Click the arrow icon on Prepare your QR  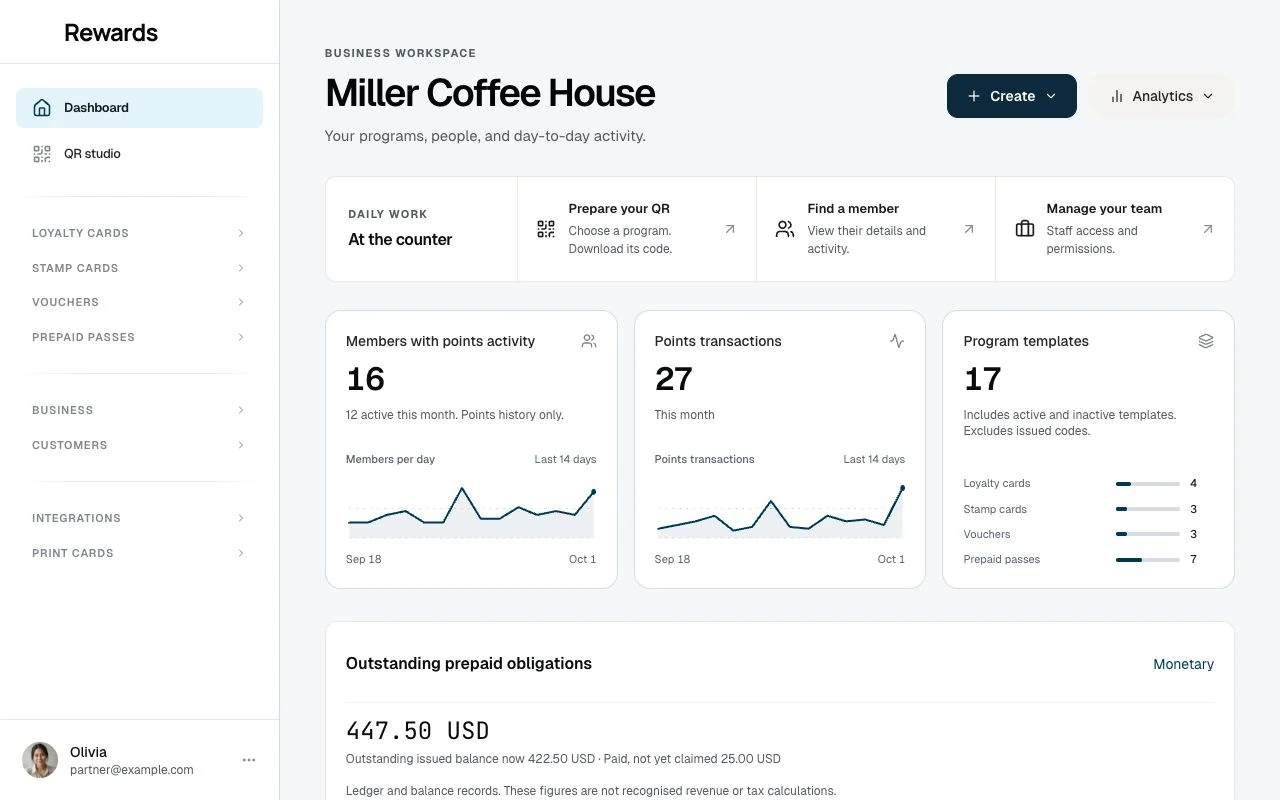pos(730,229)
